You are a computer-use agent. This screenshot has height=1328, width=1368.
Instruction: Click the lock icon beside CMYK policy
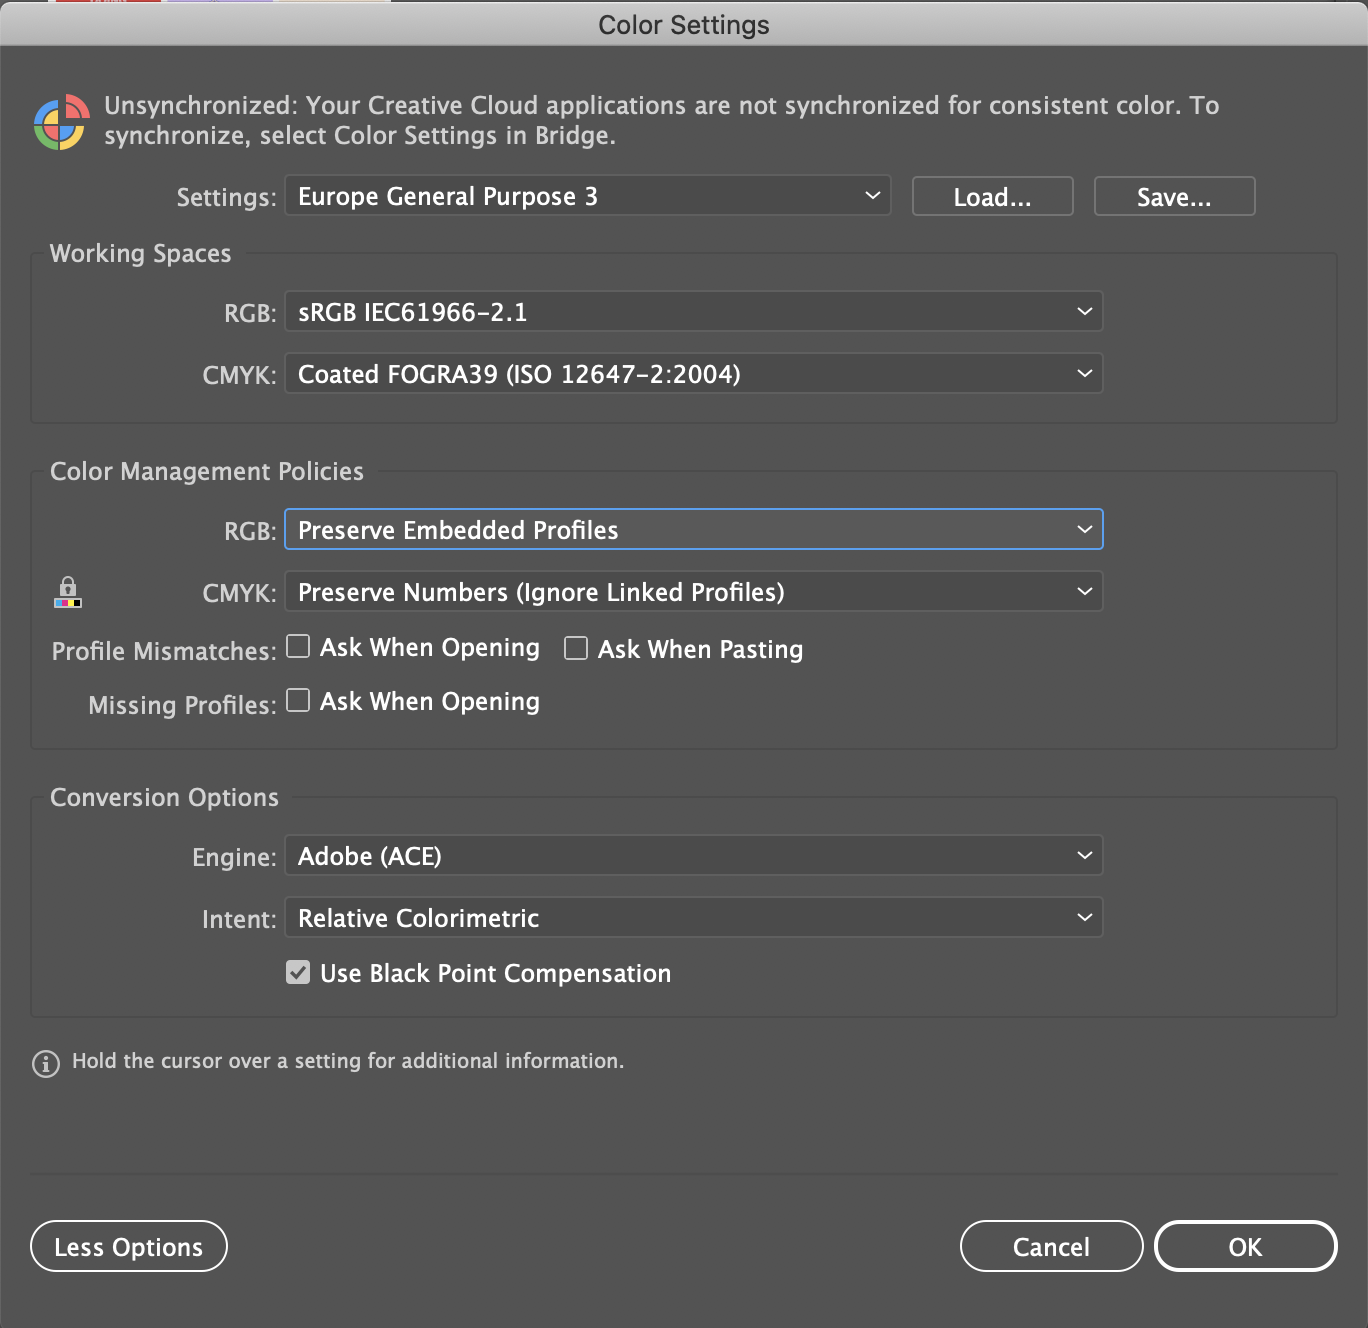pos(68,585)
